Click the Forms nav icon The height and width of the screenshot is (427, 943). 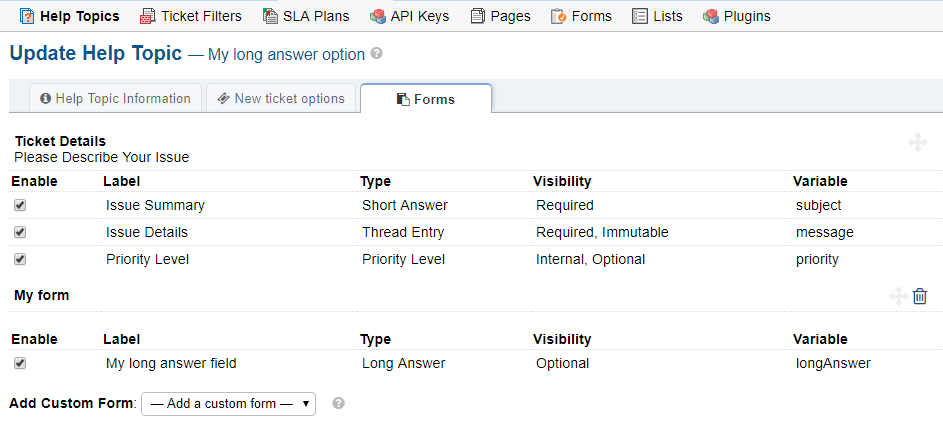(559, 16)
